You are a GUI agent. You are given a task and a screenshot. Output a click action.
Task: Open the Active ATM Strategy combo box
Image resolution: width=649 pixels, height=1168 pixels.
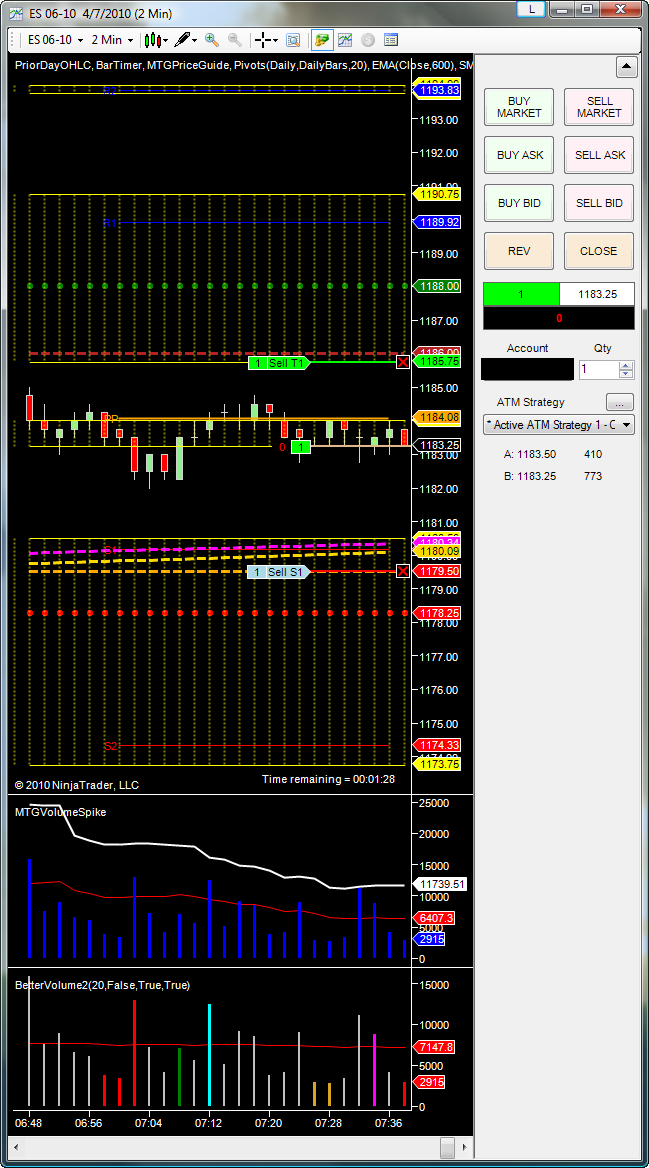click(x=559, y=425)
